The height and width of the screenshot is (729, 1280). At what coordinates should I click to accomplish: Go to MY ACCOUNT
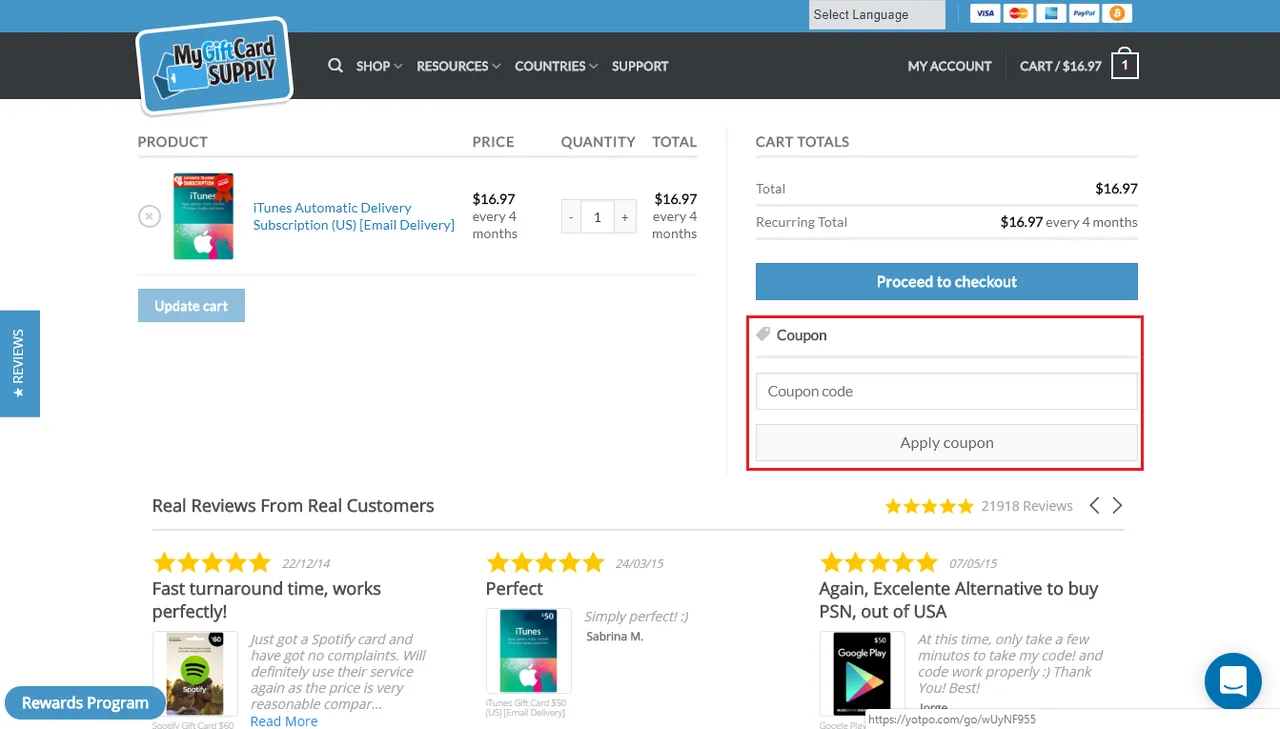pos(950,66)
